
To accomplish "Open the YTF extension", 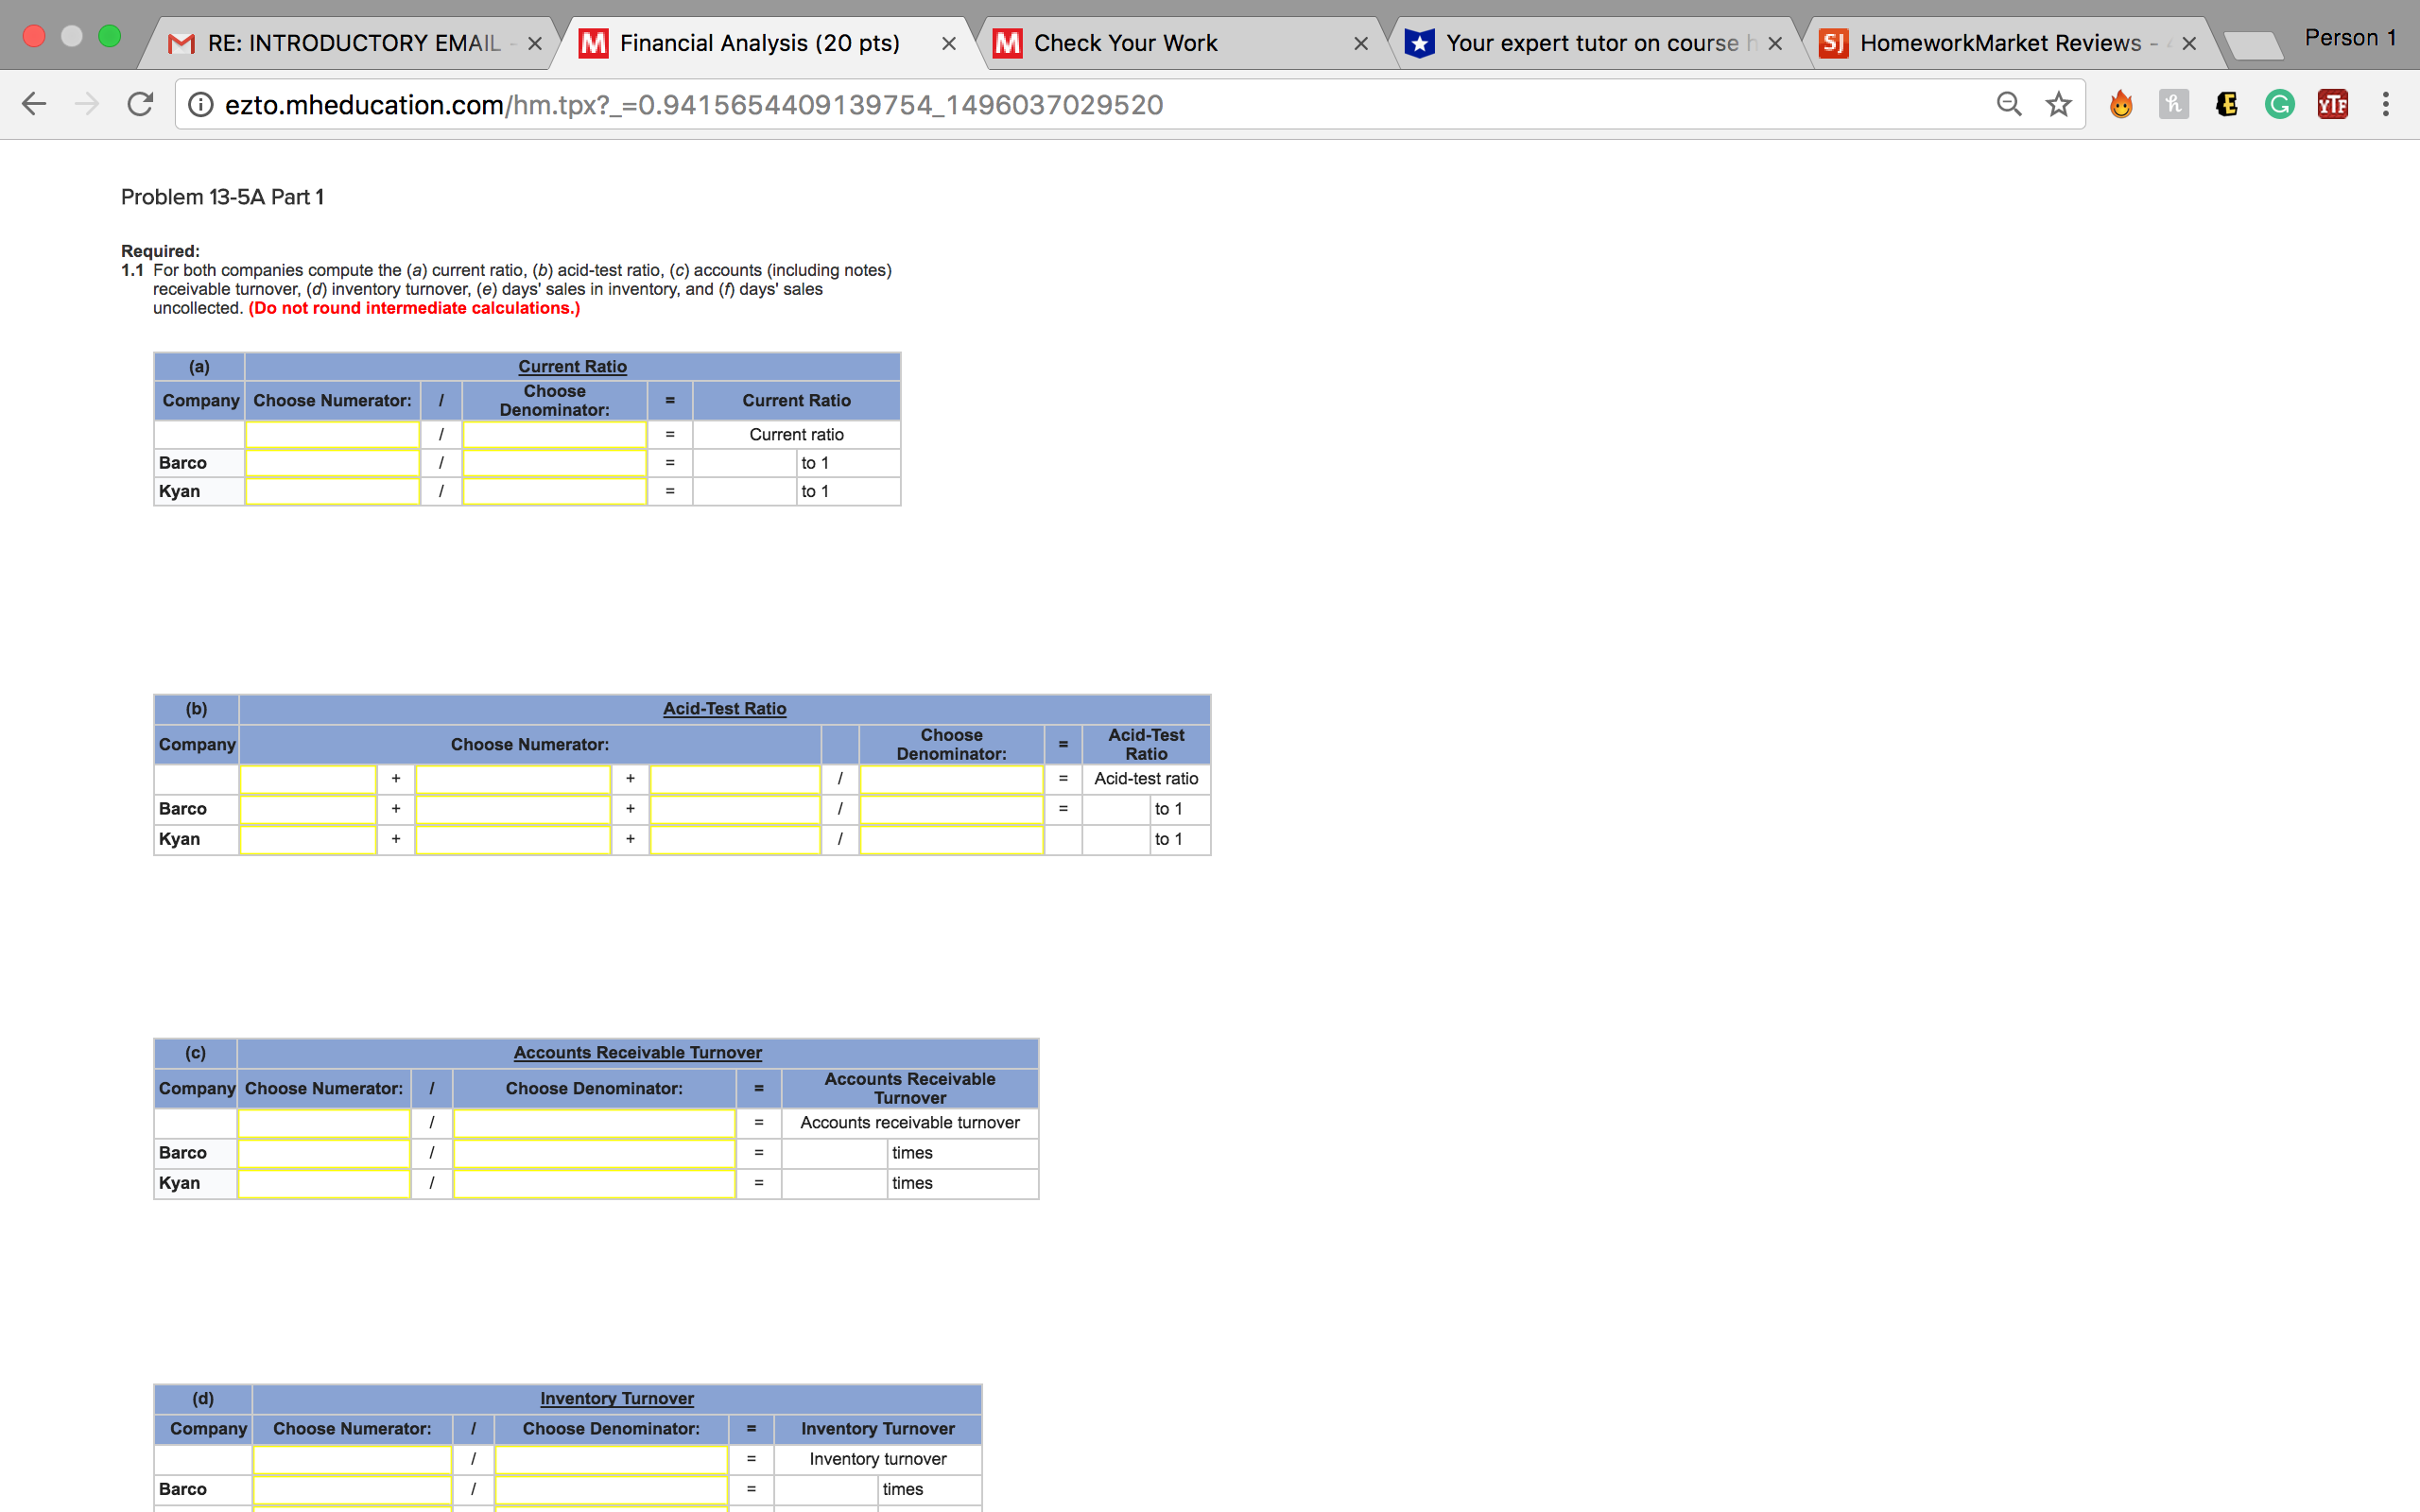I will coord(2332,104).
